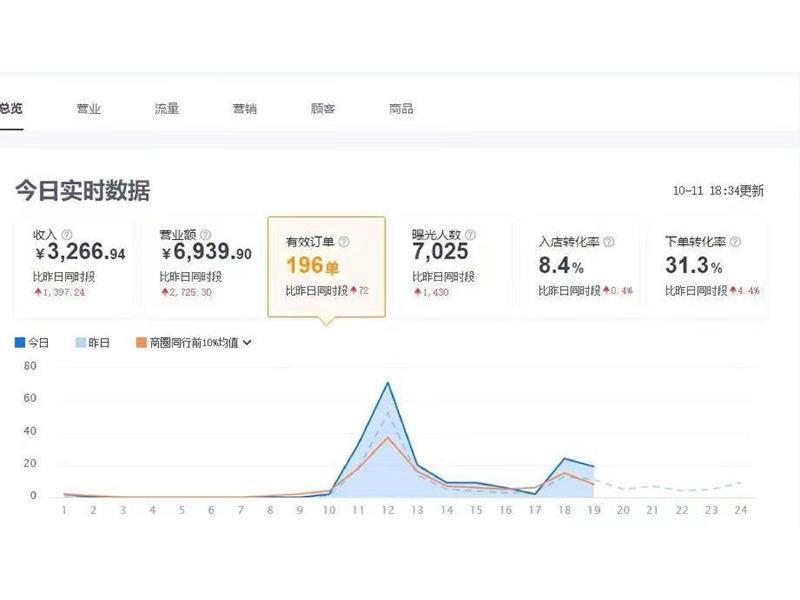
Task: Open help icon beside 有效订单
Action: [344, 242]
